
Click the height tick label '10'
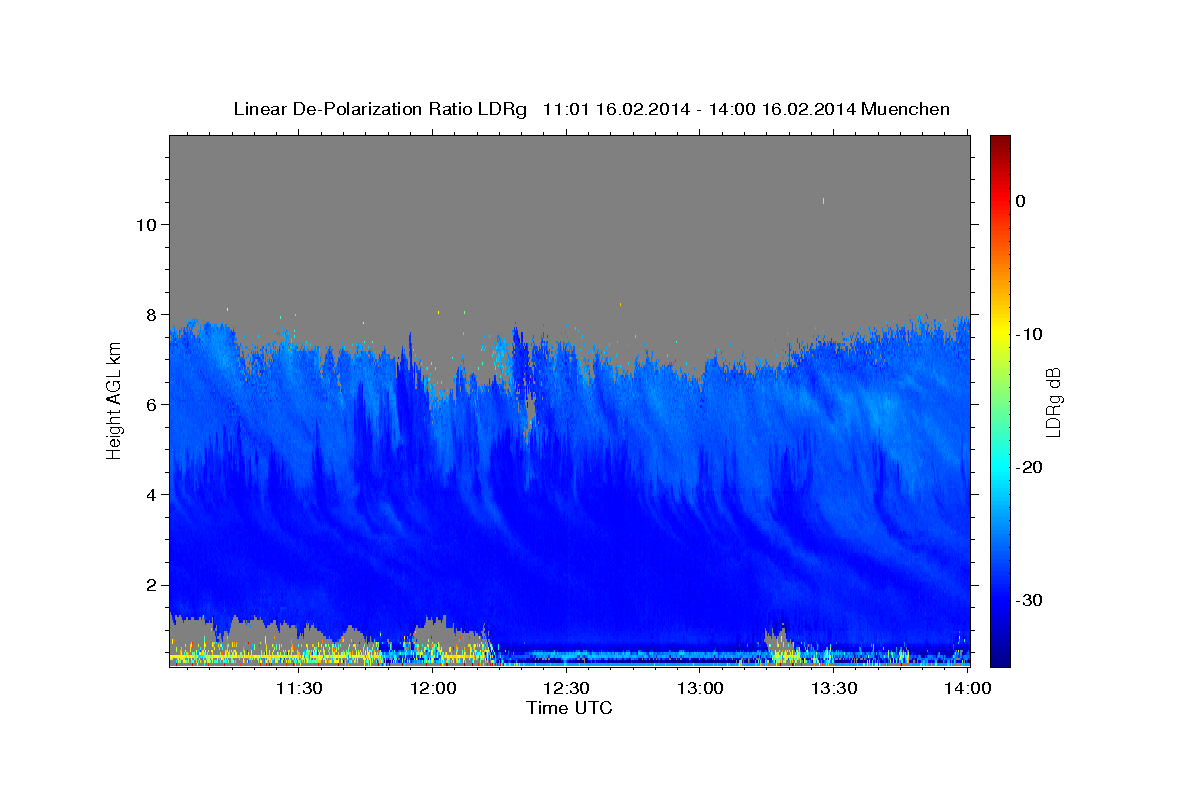coord(145,224)
